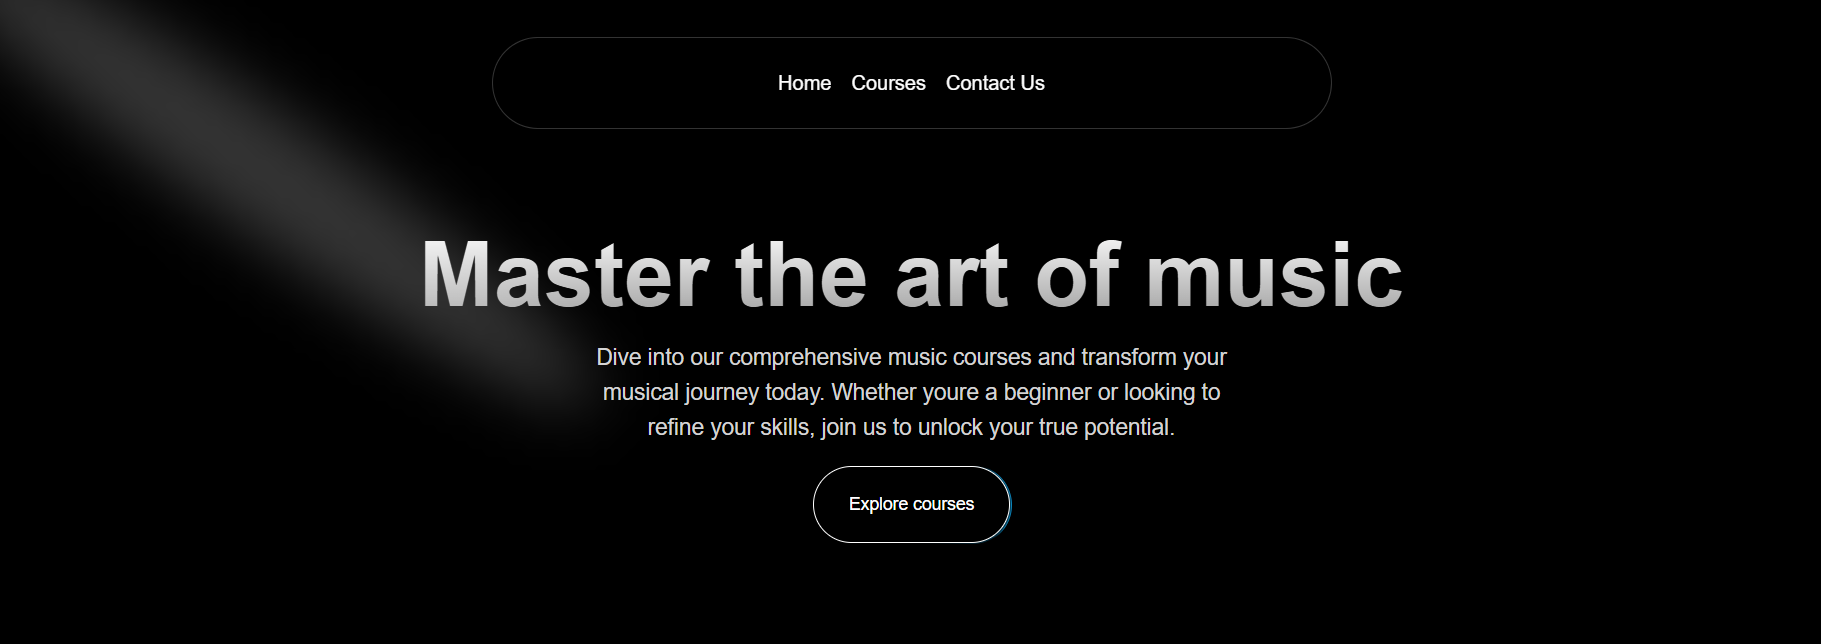Click the word "music" in the headline
Viewport: 1821px width, 644px height.
(x=1274, y=275)
